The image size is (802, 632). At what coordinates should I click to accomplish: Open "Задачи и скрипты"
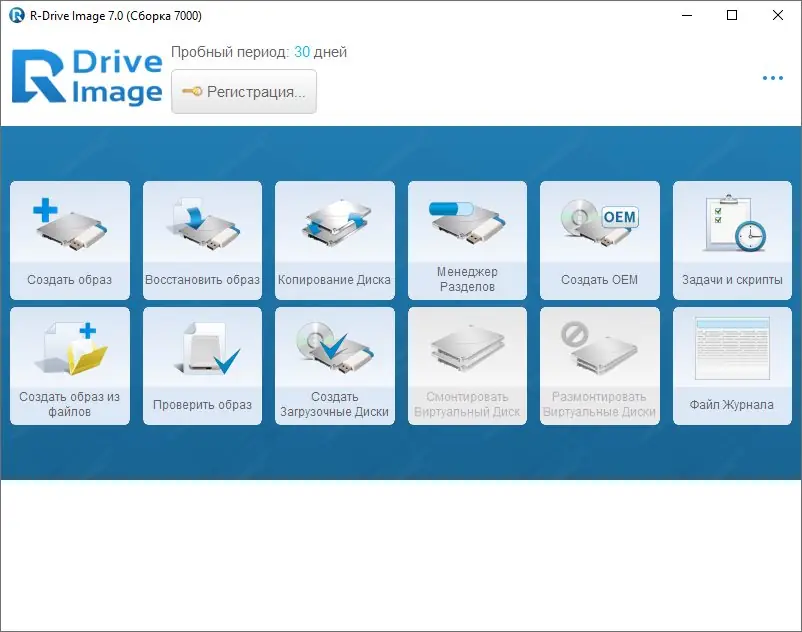click(732, 238)
